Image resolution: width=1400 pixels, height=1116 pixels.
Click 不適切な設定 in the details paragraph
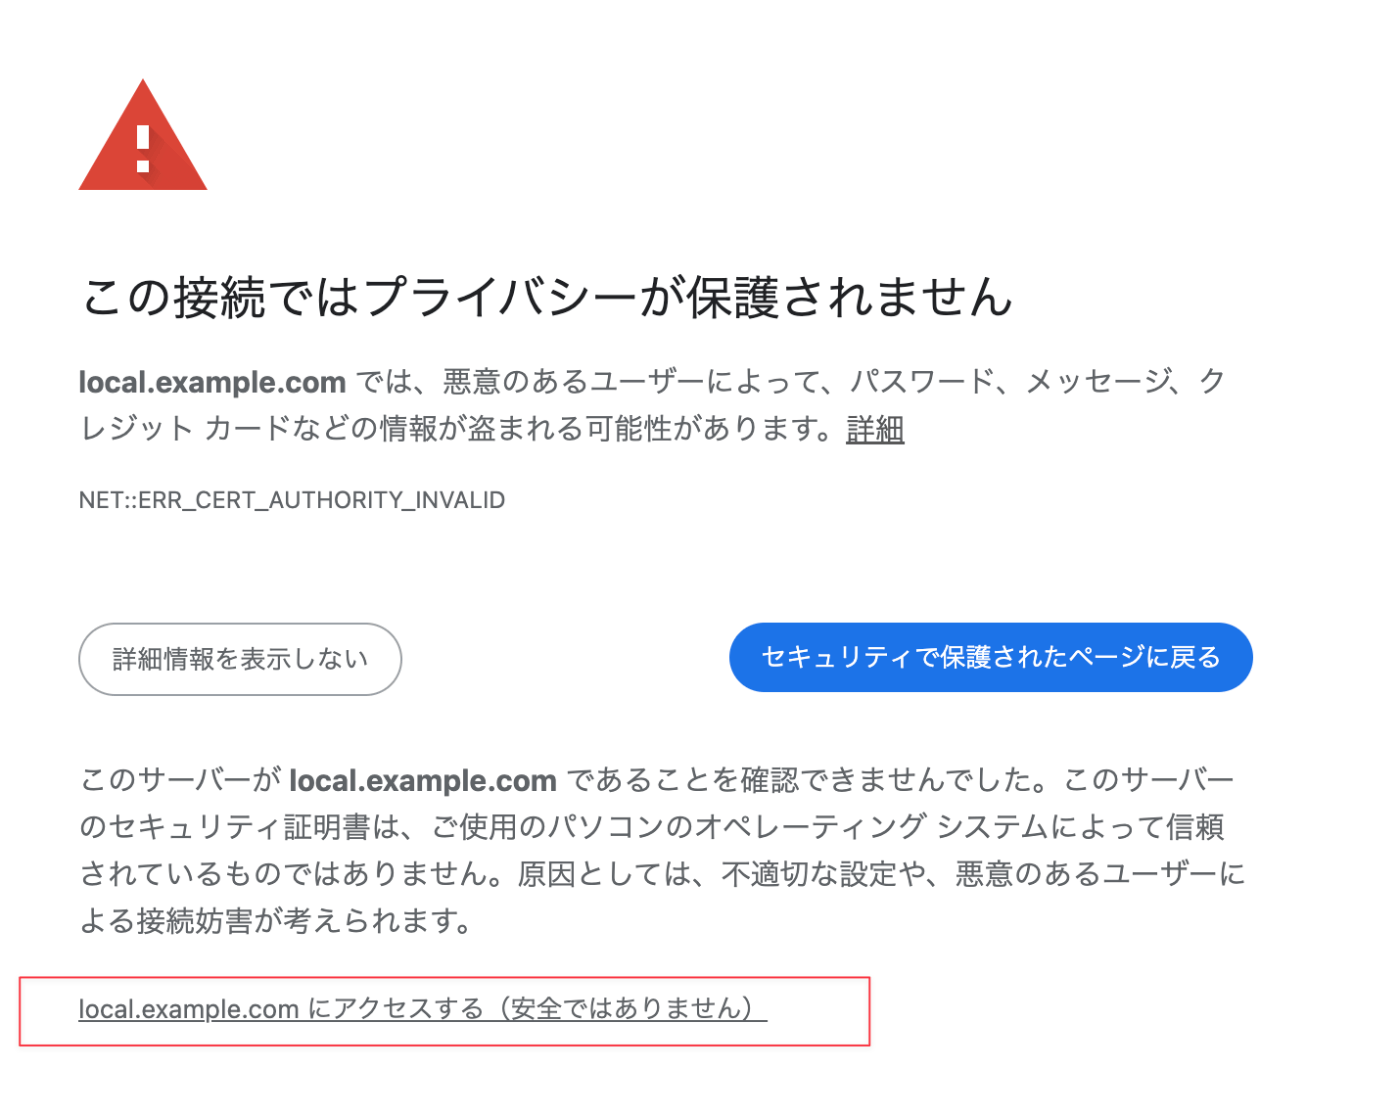[x=808, y=874]
